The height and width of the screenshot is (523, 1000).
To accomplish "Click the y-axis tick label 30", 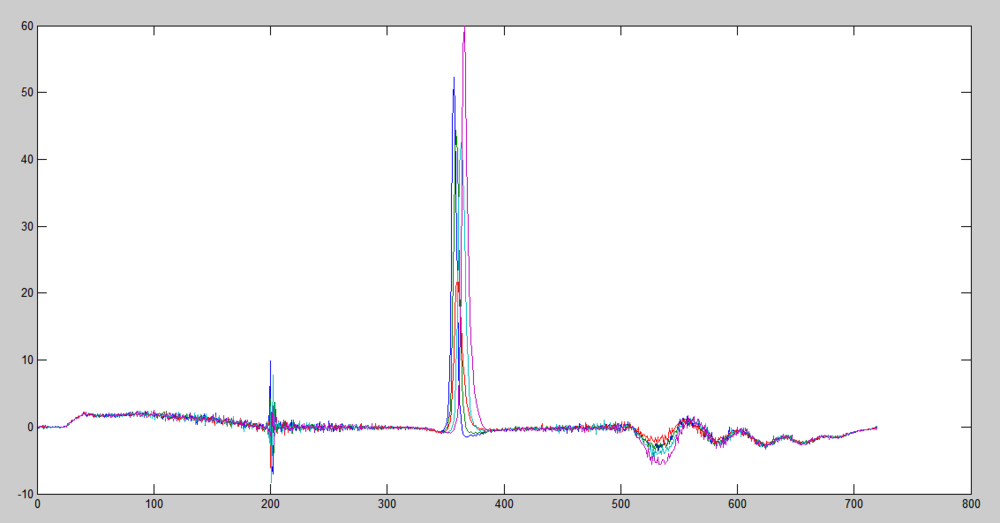I will [x=28, y=227].
